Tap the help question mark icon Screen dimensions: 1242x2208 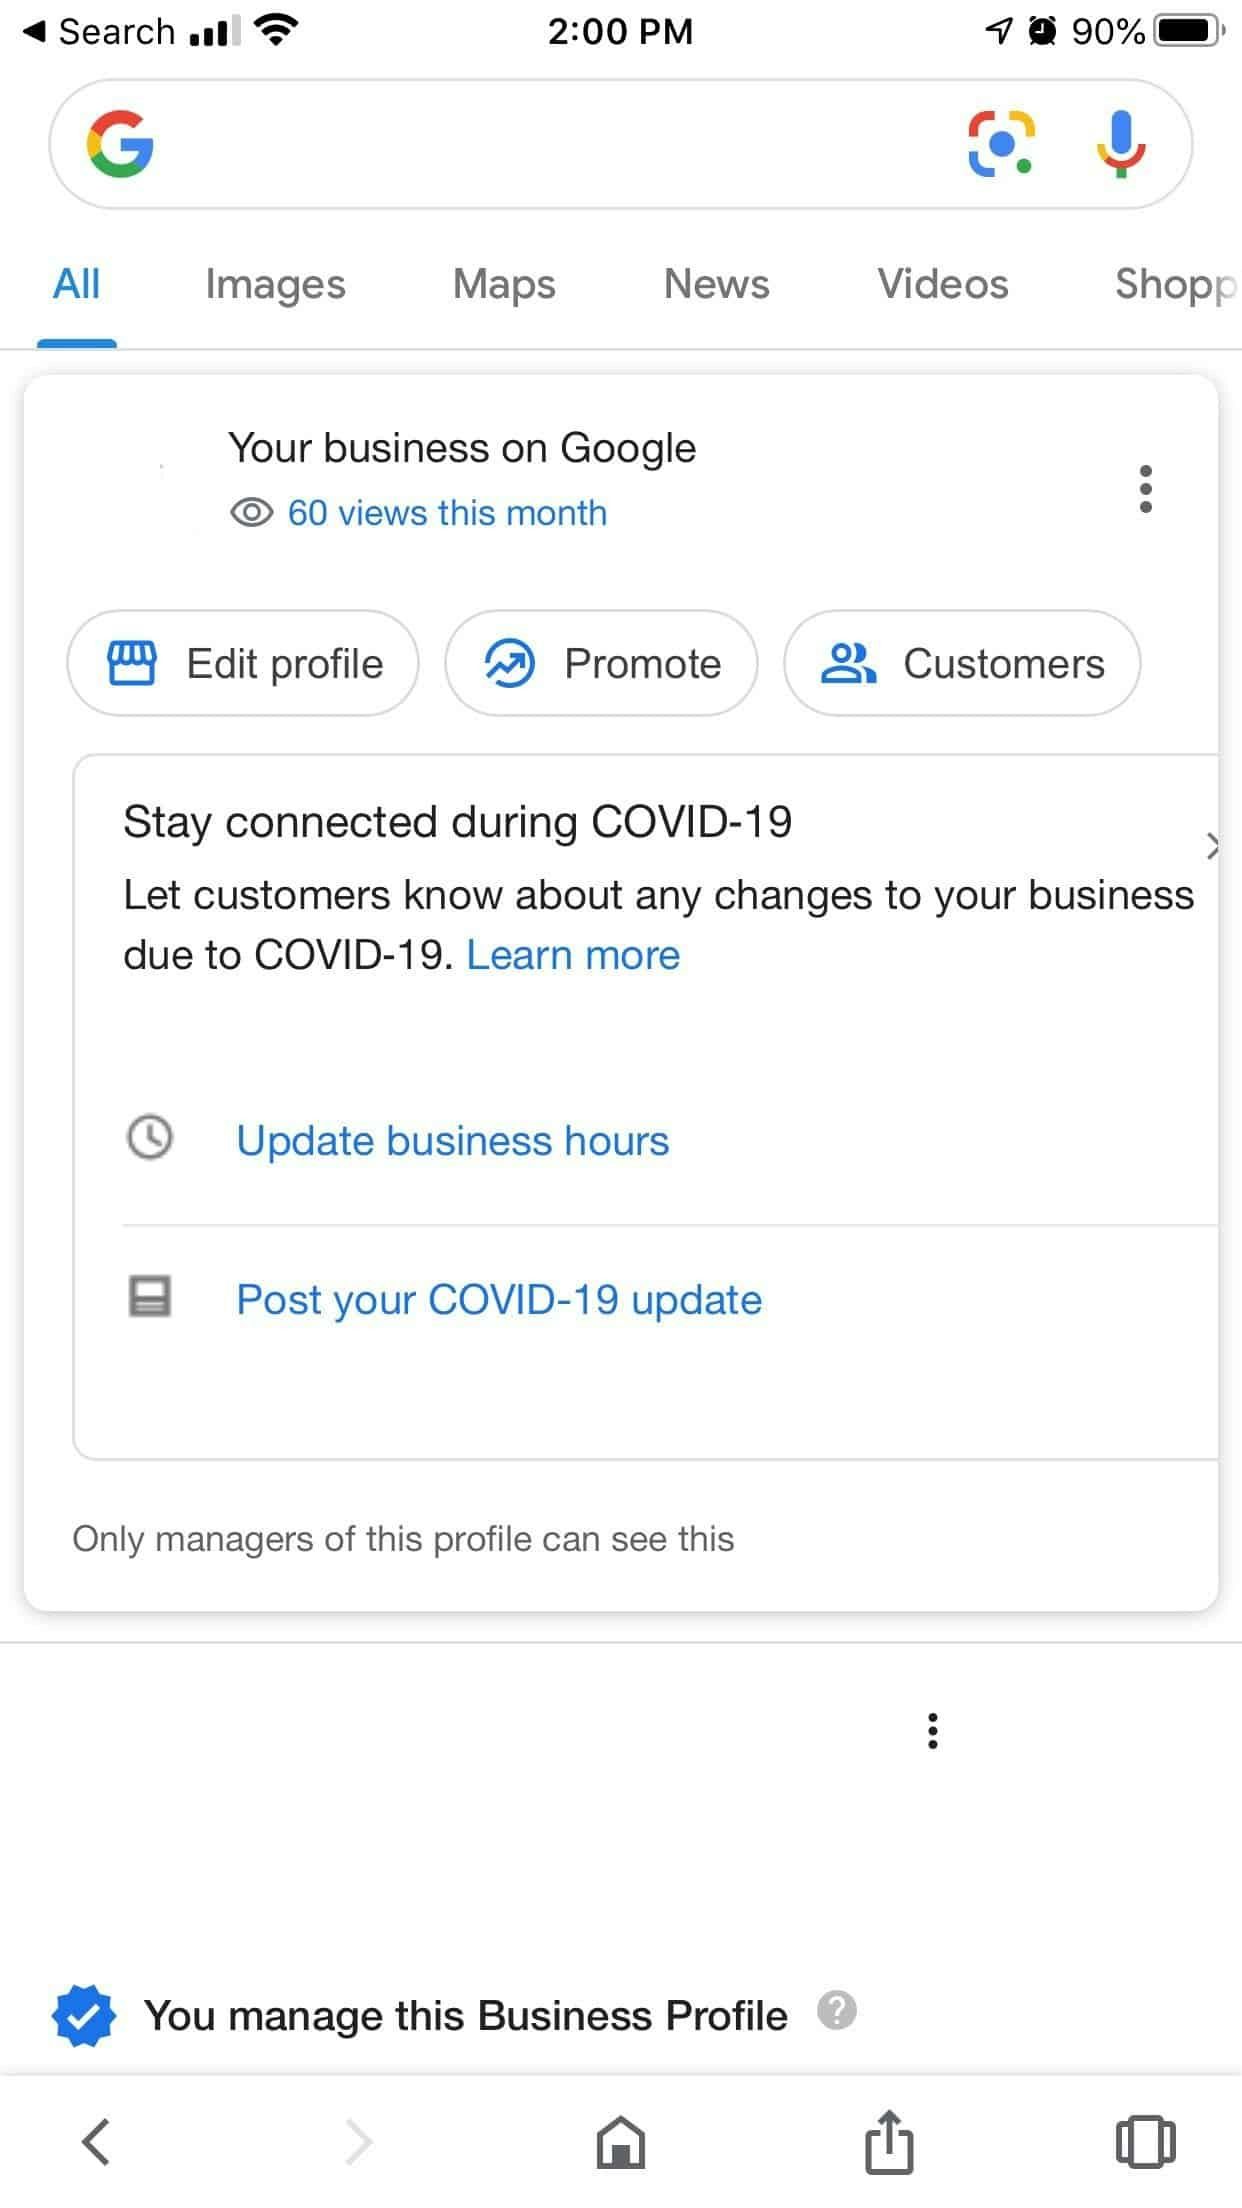[x=837, y=2011]
